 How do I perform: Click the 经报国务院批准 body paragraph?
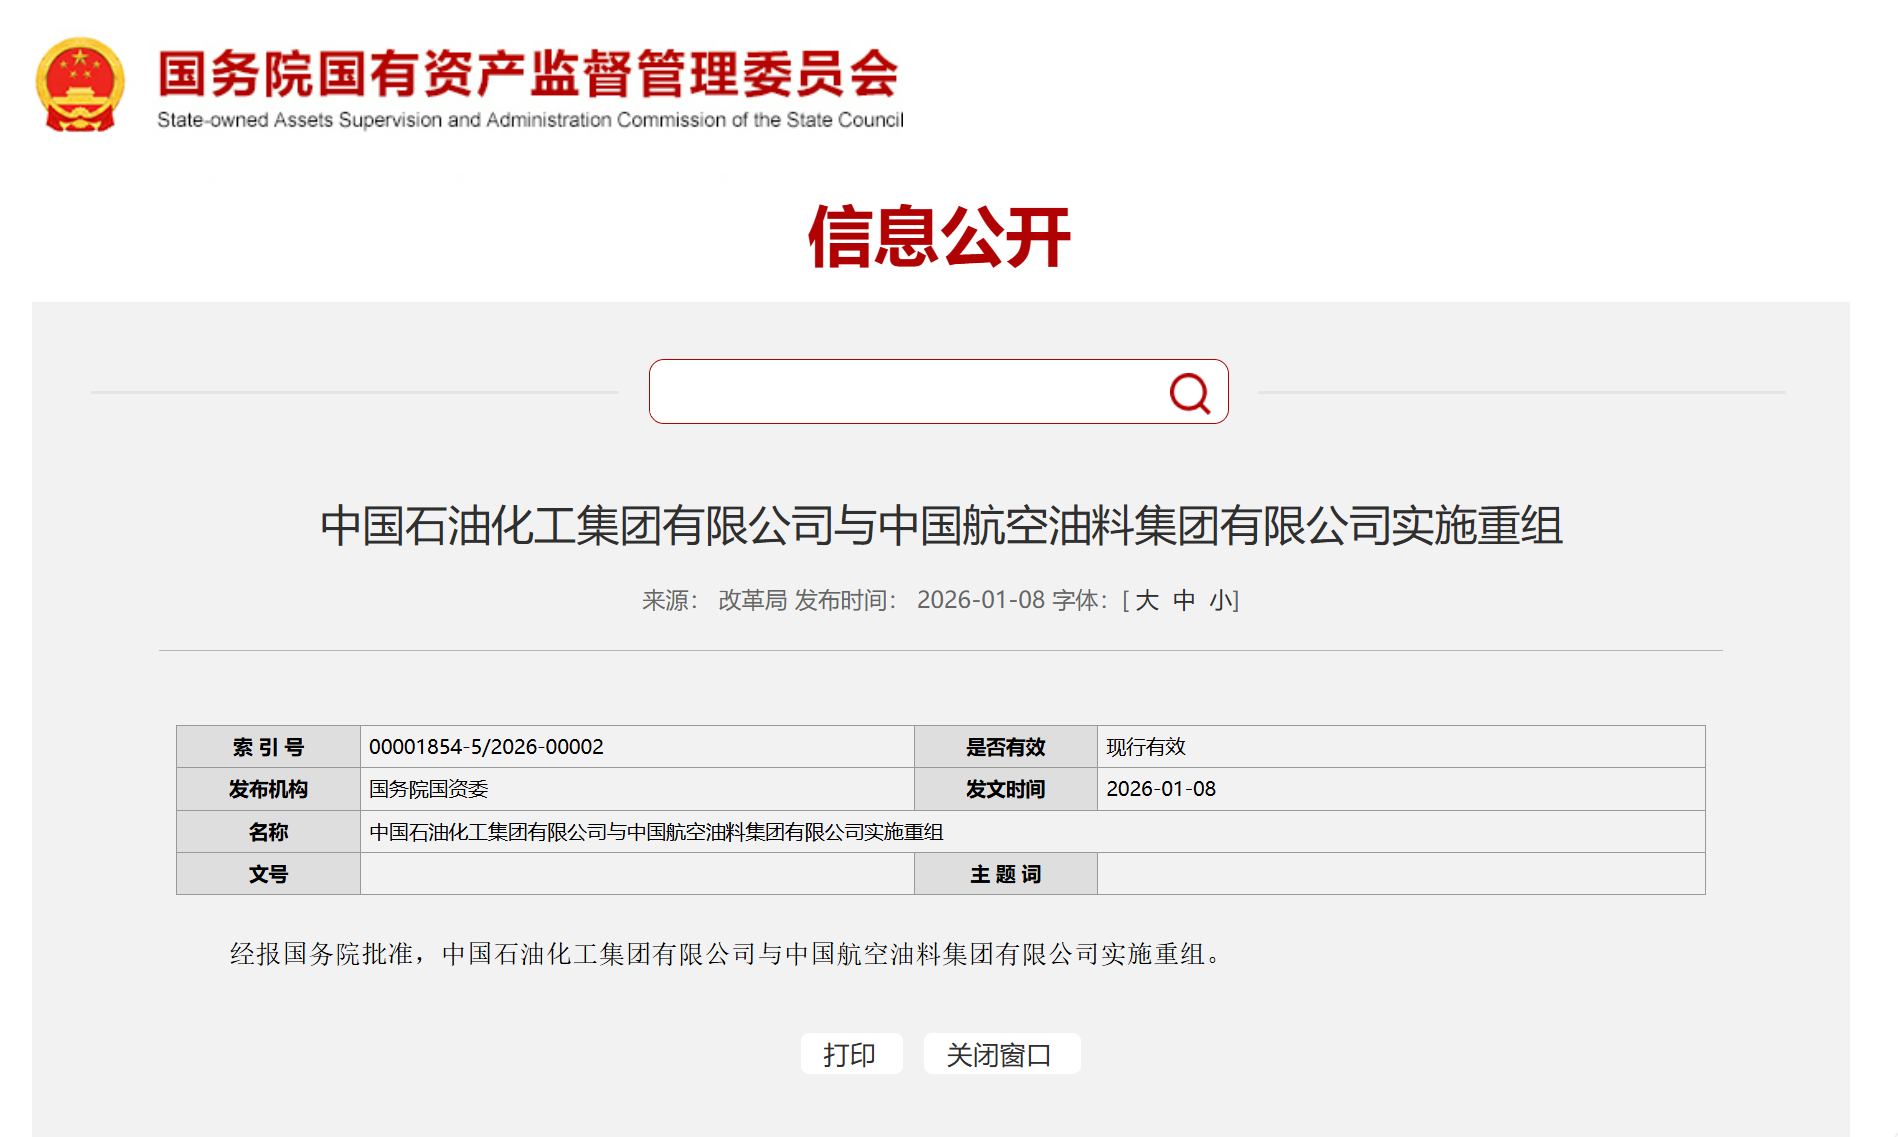pos(726,954)
